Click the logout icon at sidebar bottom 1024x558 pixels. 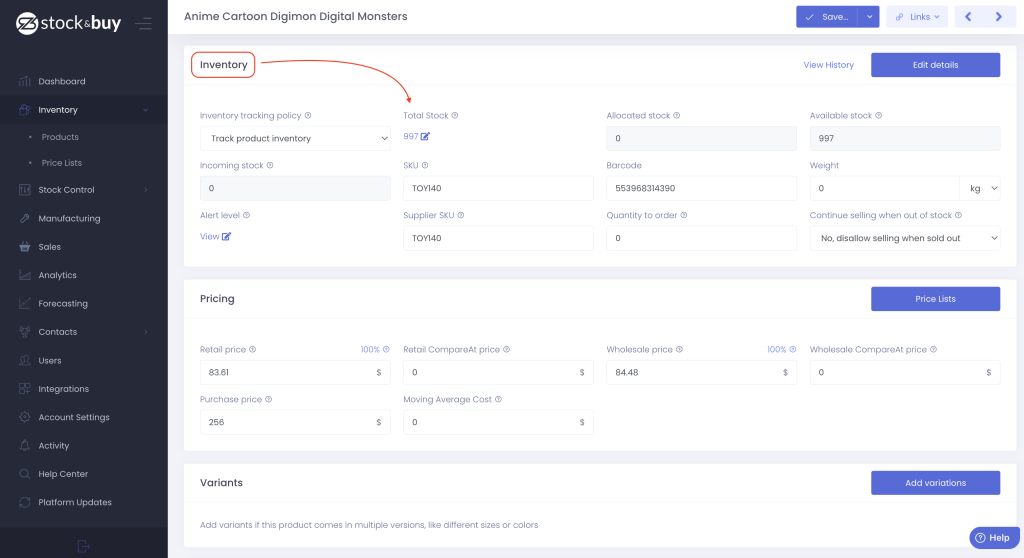tap(83, 546)
